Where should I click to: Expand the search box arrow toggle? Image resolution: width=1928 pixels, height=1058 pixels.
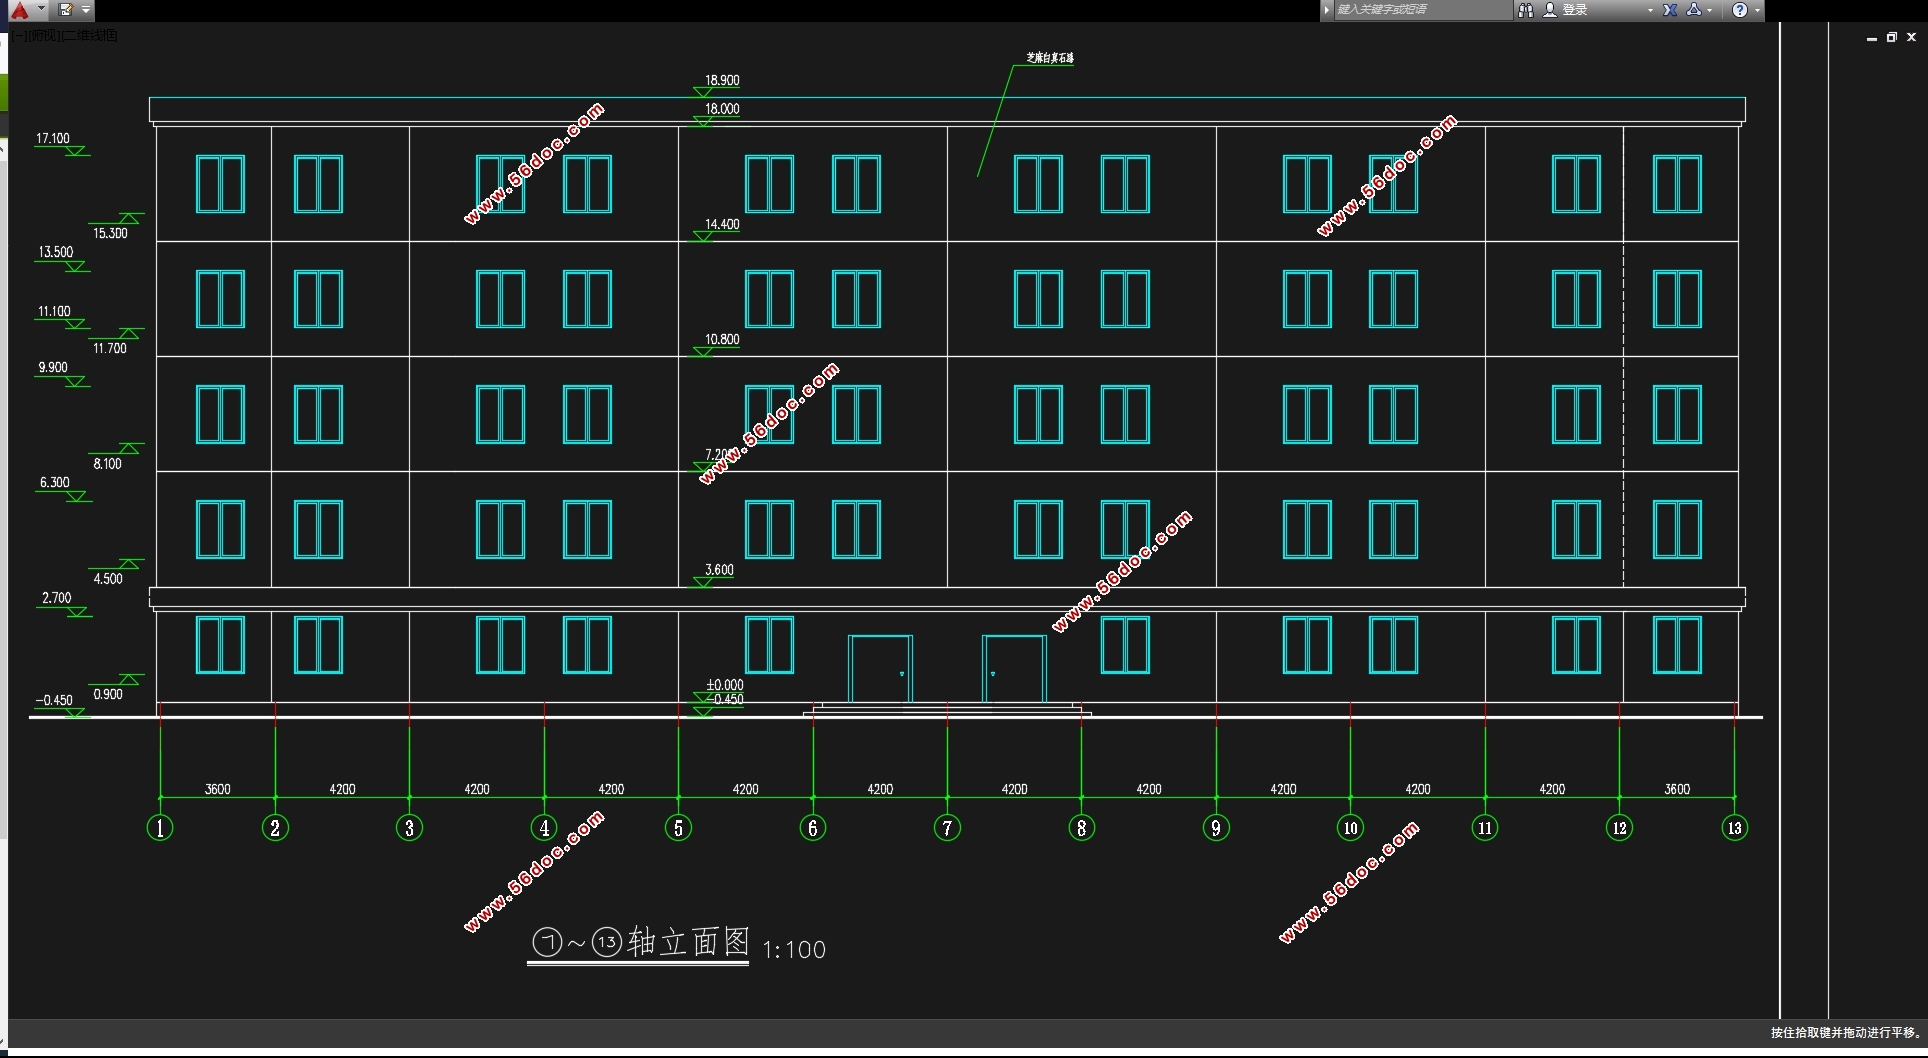[x=1327, y=10]
